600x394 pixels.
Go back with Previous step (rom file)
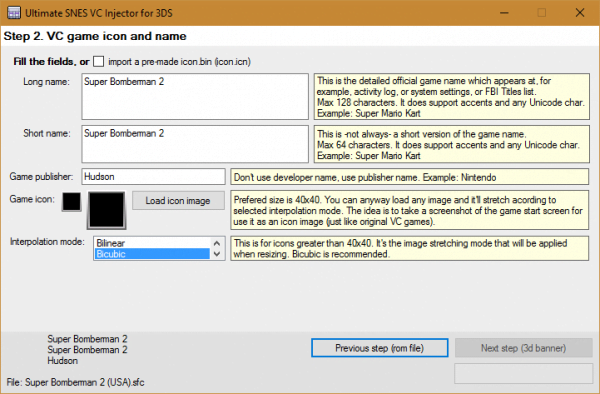(380, 348)
